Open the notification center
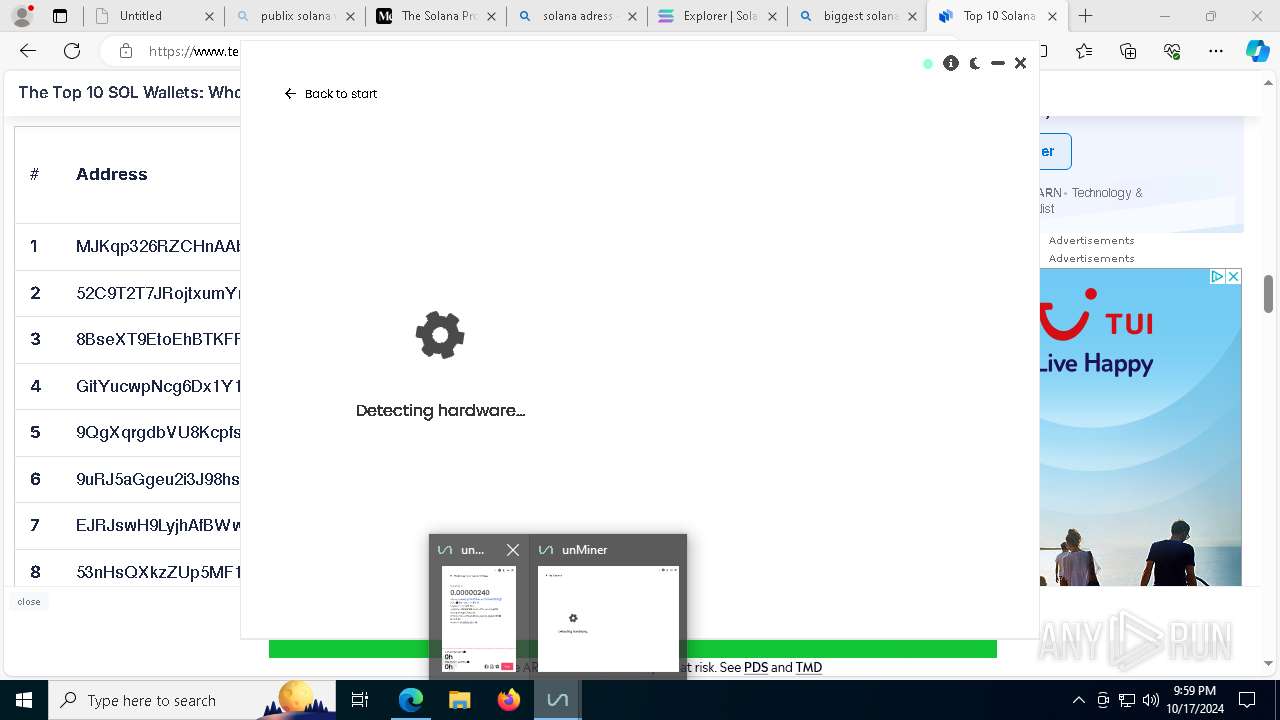 click(x=1247, y=700)
